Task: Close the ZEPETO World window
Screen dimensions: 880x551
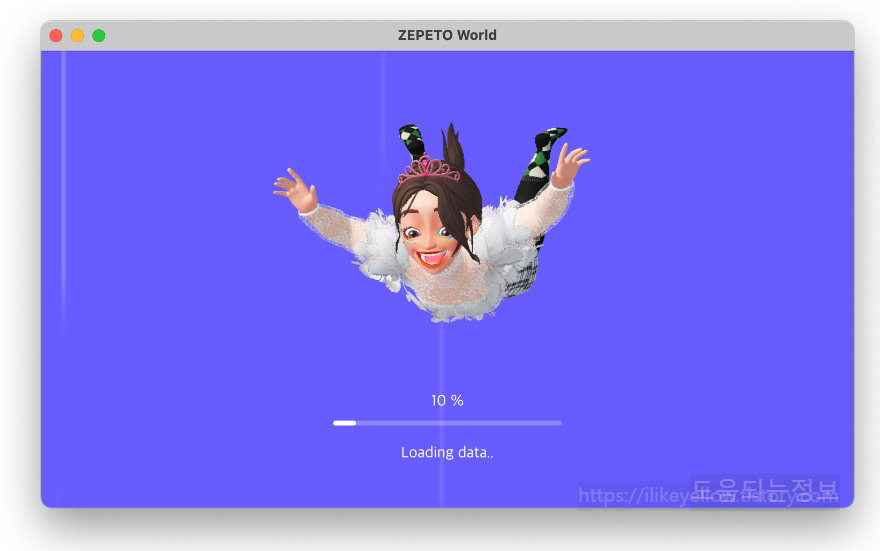Action: point(56,36)
